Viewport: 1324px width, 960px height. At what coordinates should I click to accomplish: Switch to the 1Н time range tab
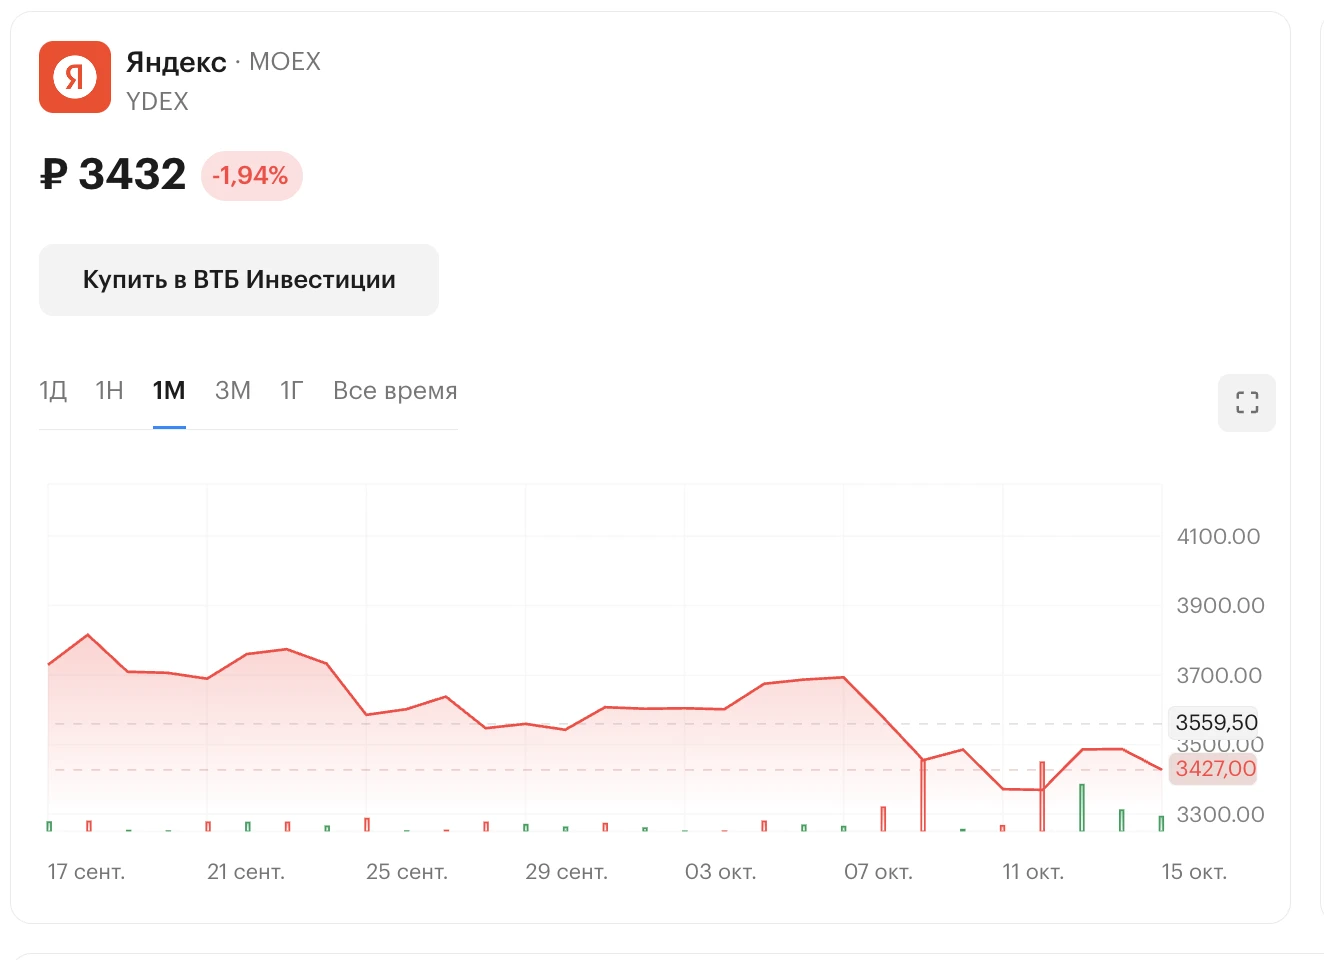(x=110, y=390)
